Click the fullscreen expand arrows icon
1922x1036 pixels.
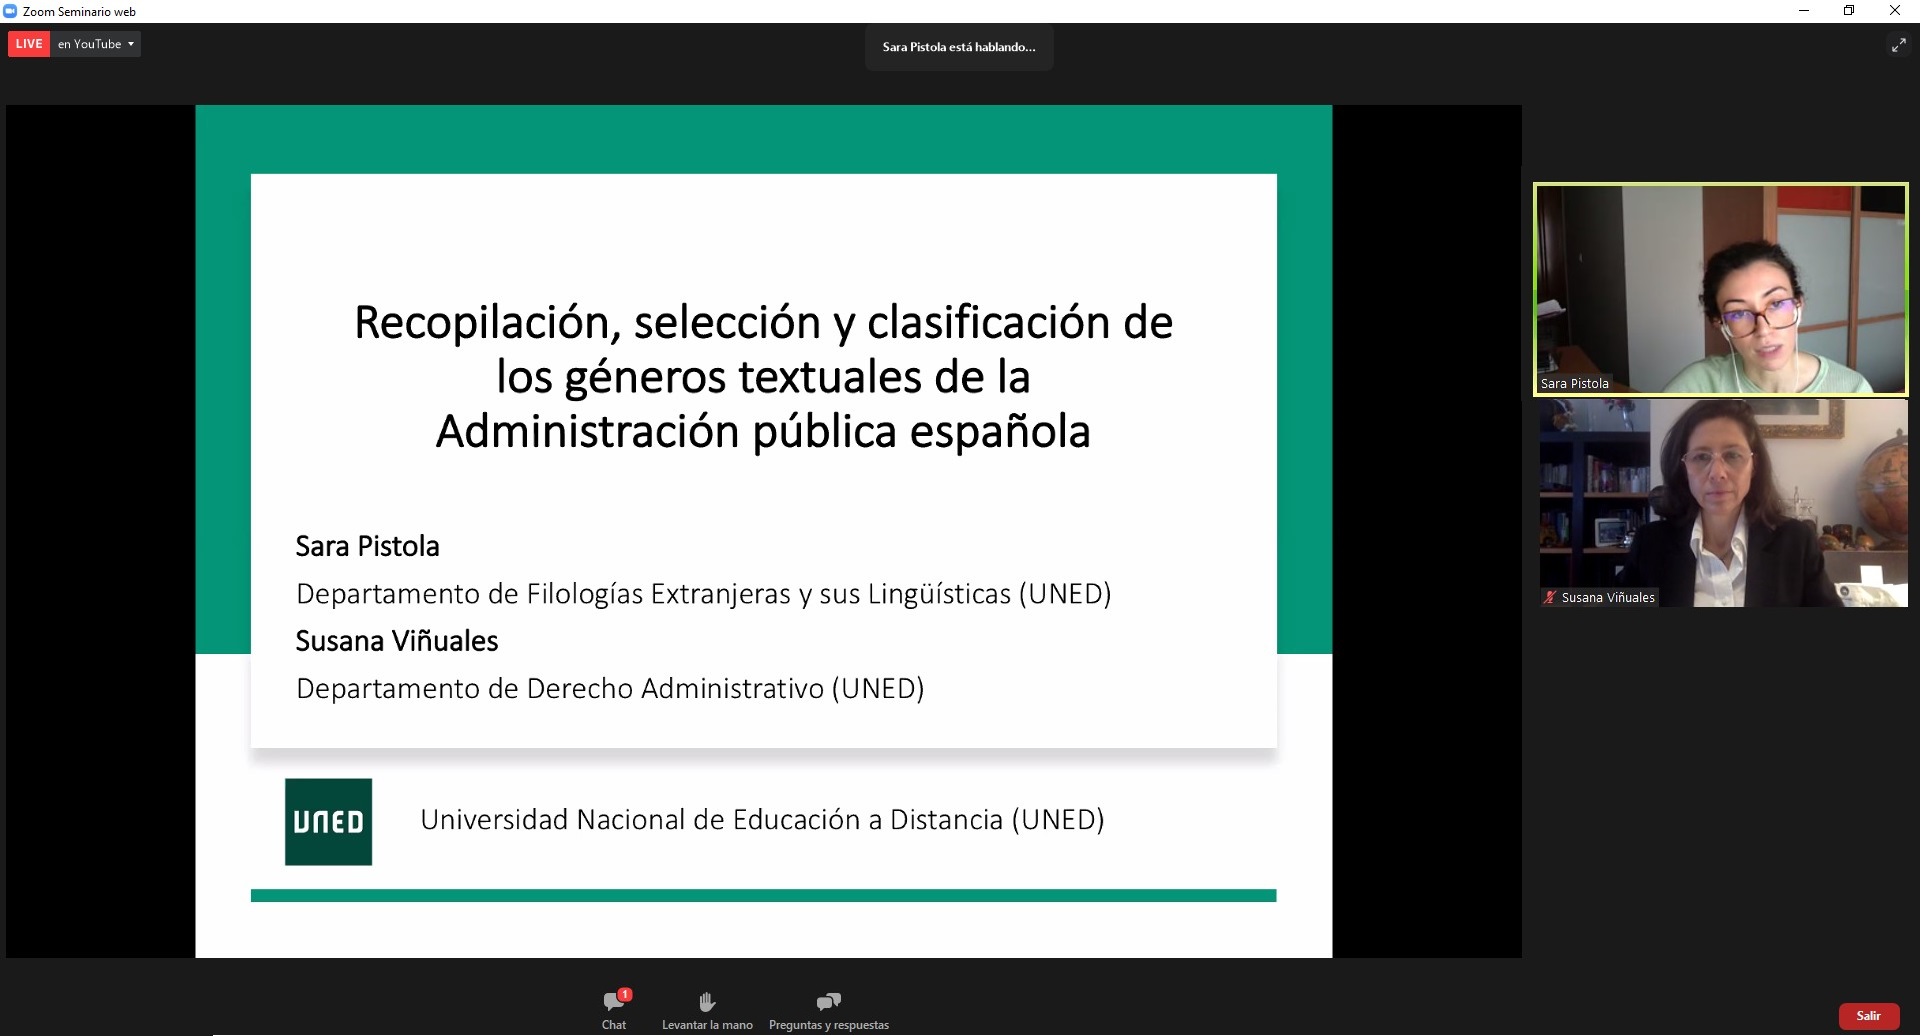coord(1899,44)
